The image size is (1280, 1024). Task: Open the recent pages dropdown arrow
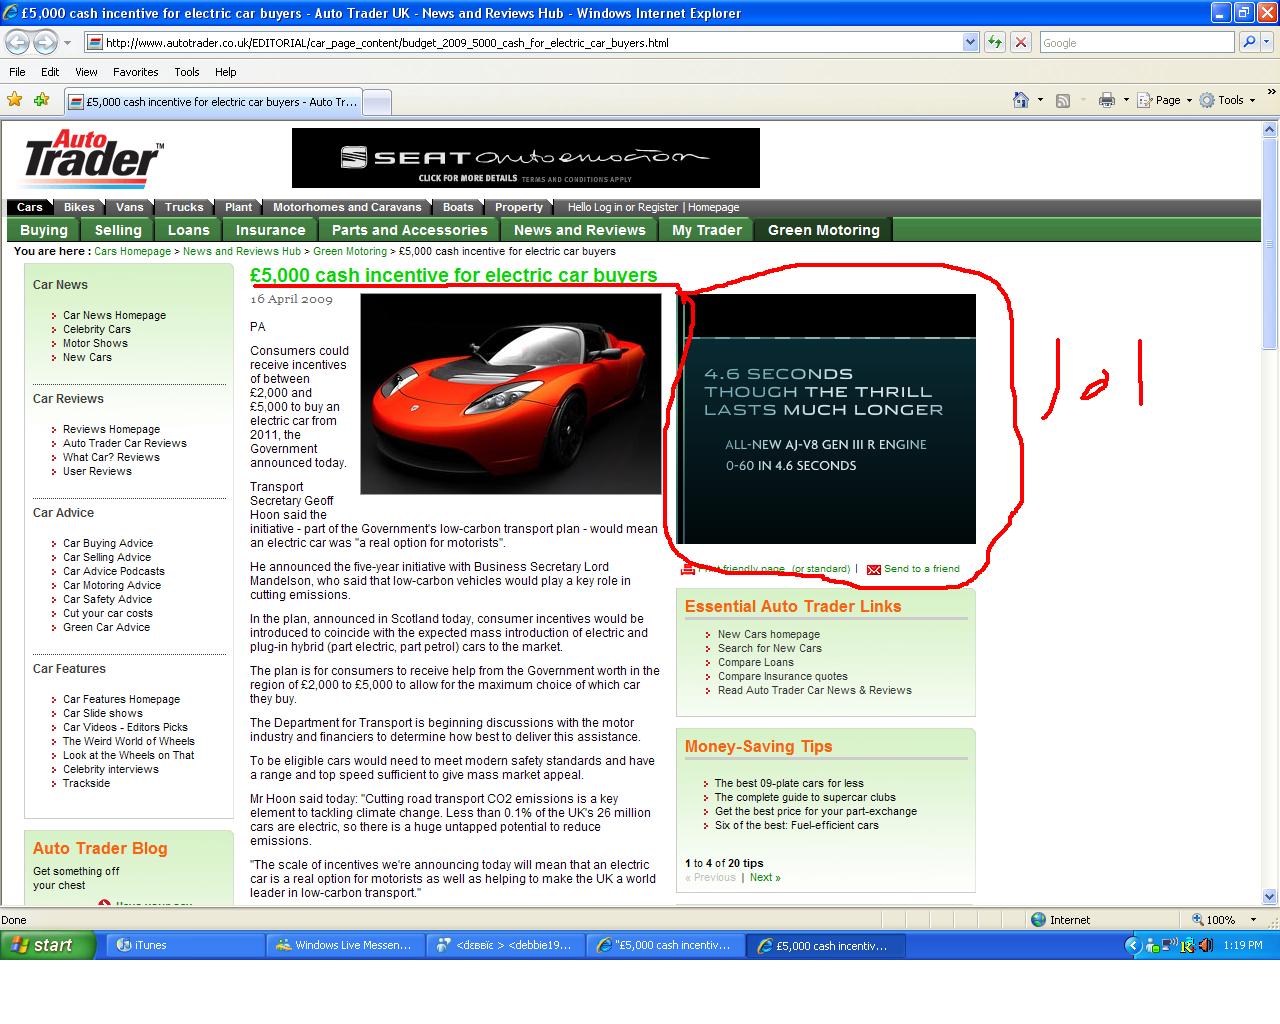click(67, 43)
